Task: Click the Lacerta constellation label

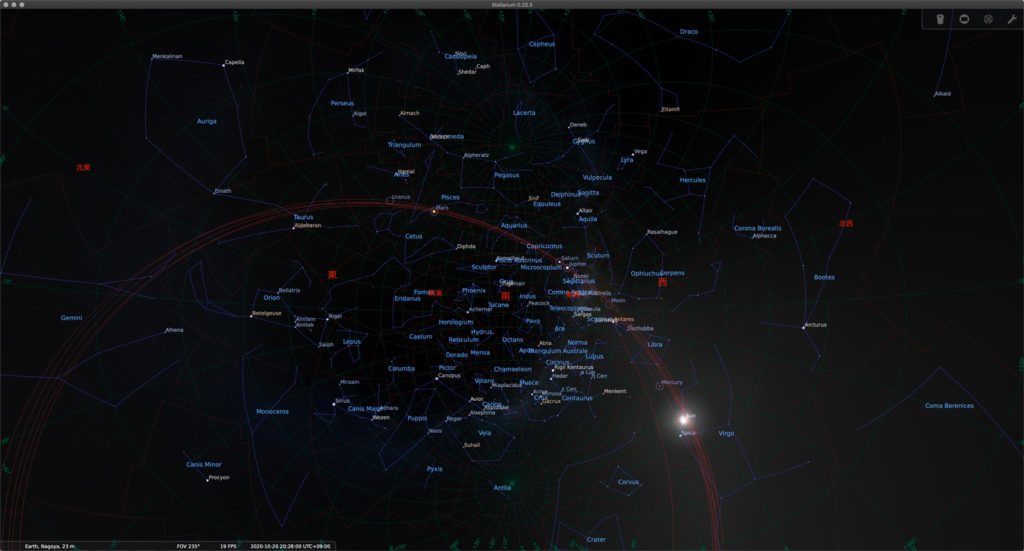Action: click(x=524, y=112)
